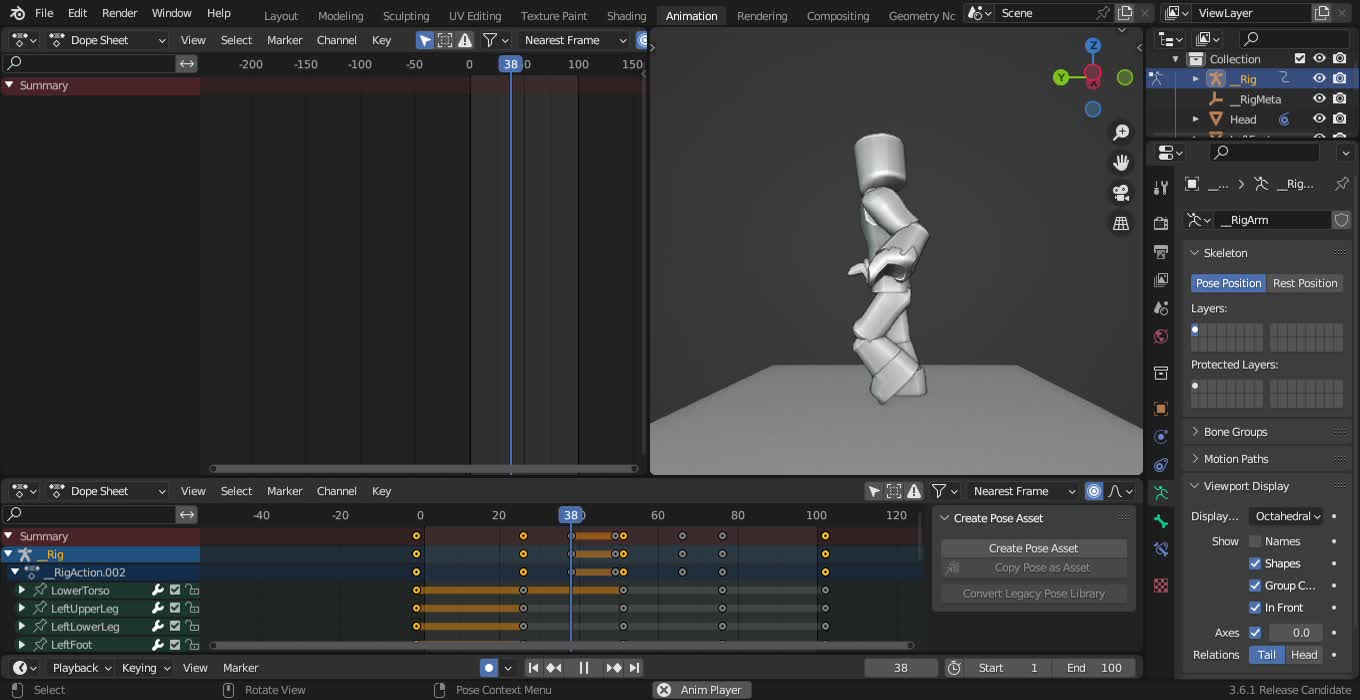This screenshot has height=700, width=1360.
Task: Pin the properties editor with pin icon
Action: 1342,184
